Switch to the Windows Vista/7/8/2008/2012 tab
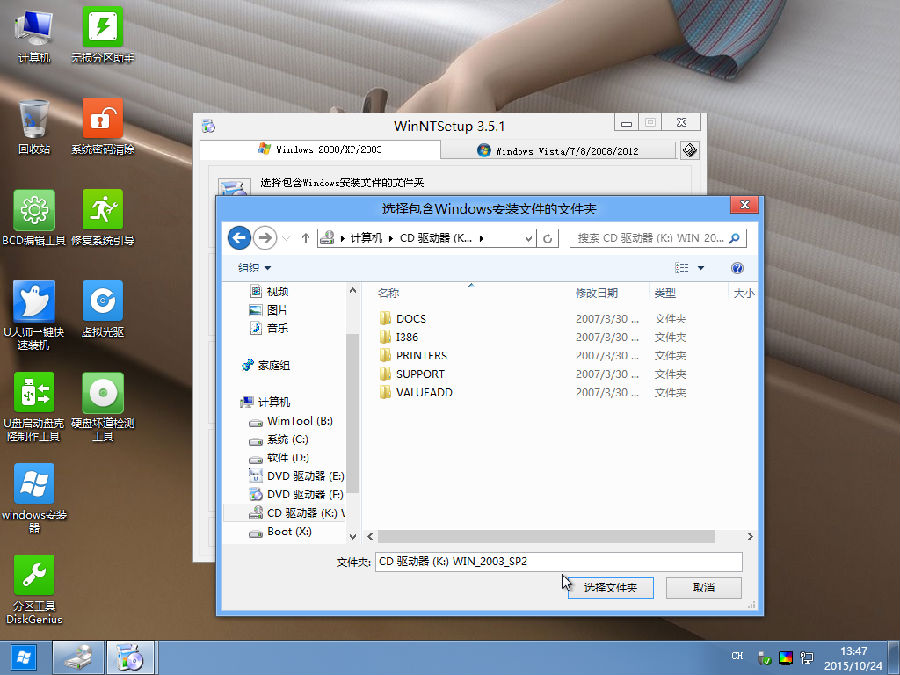900x675 pixels. click(x=558, y=150)
